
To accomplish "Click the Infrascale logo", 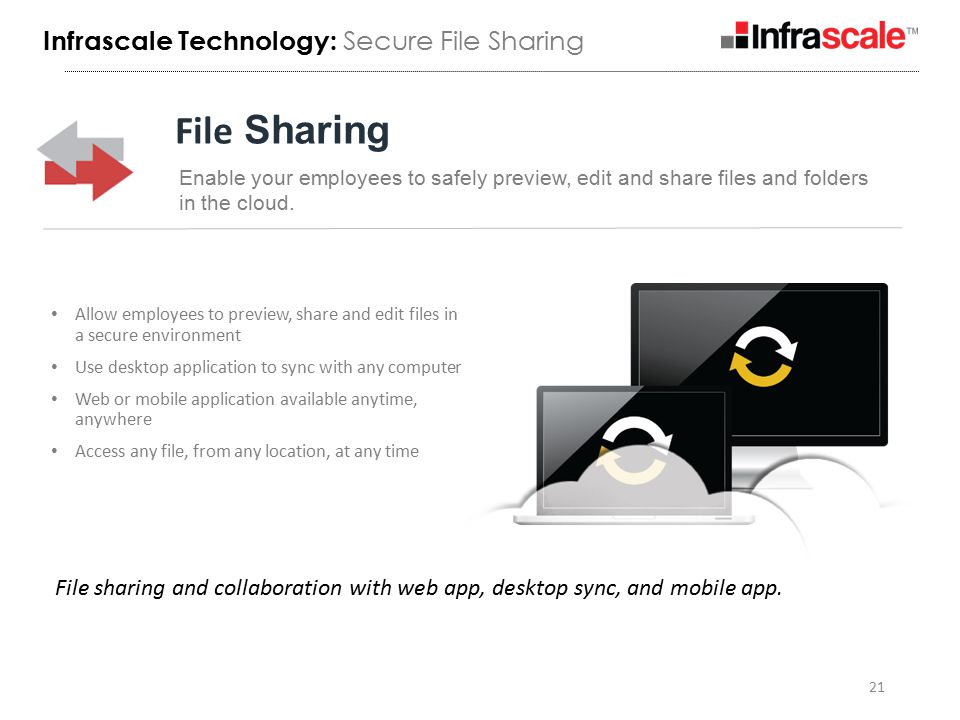I will (x=819, y=36).
